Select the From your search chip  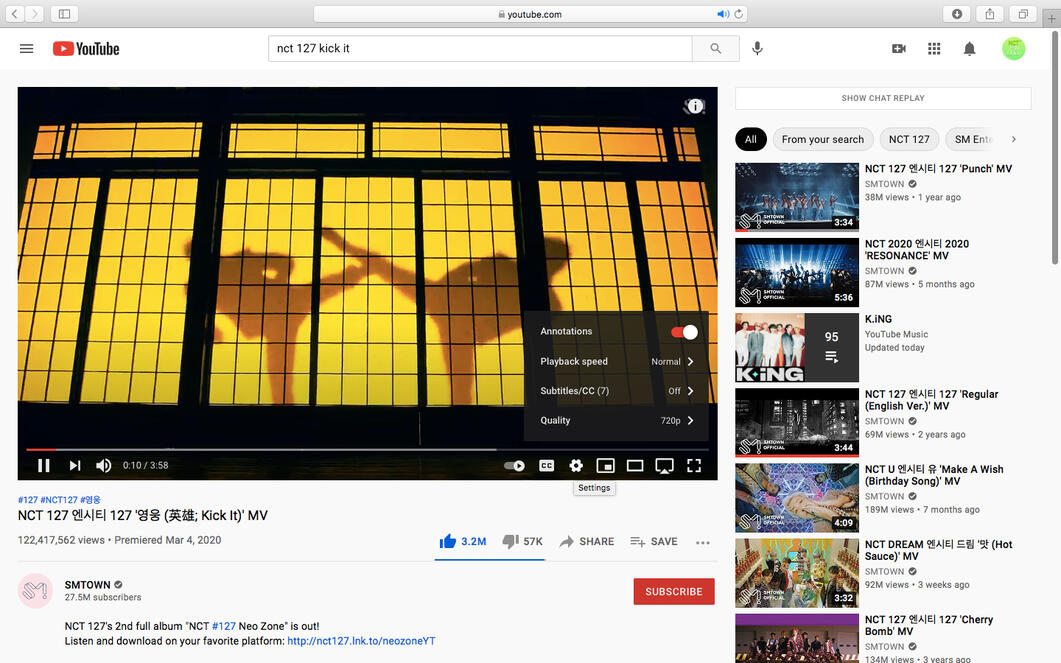(x=822, y=139)
